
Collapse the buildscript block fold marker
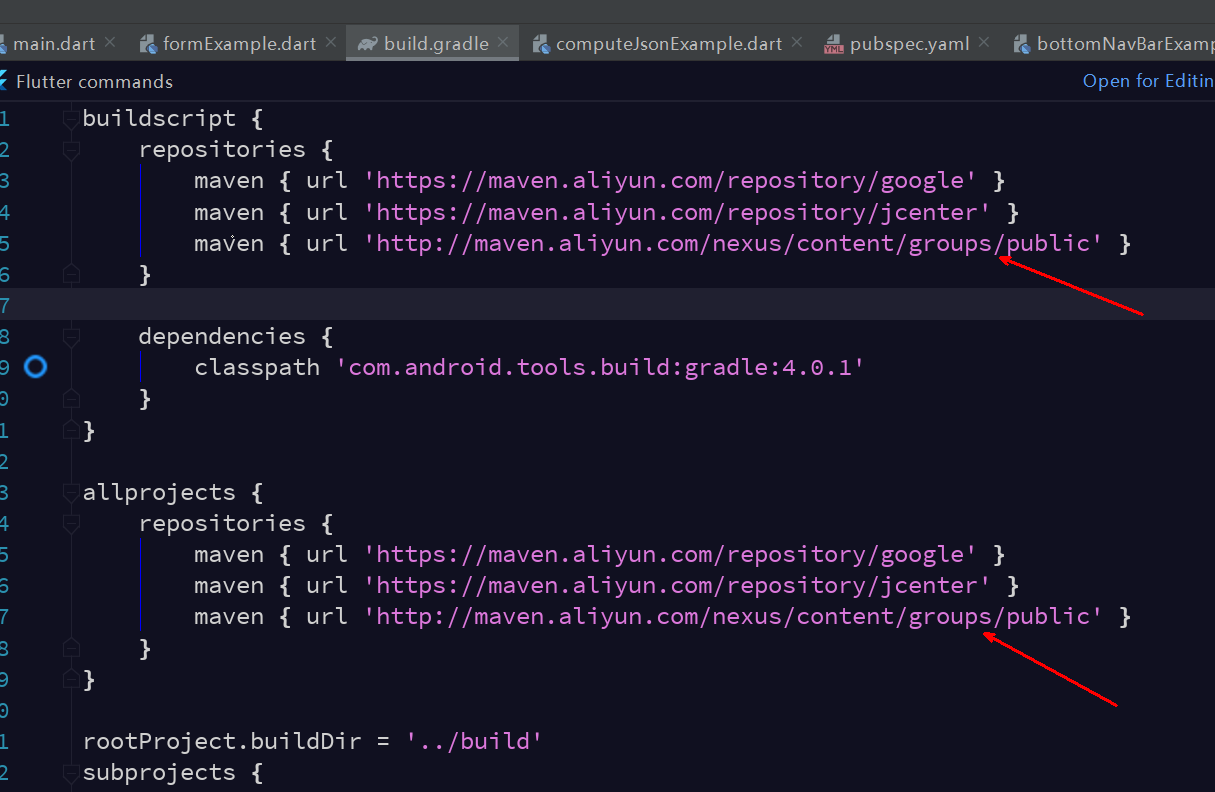(x=70, y=119)
